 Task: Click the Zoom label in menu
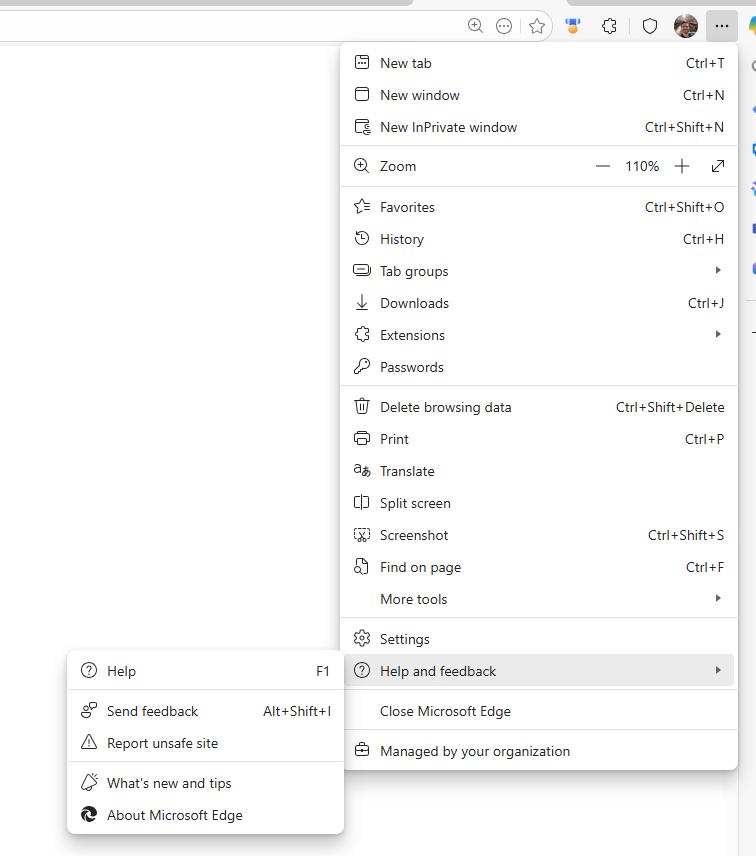click(x=398, y=166)
